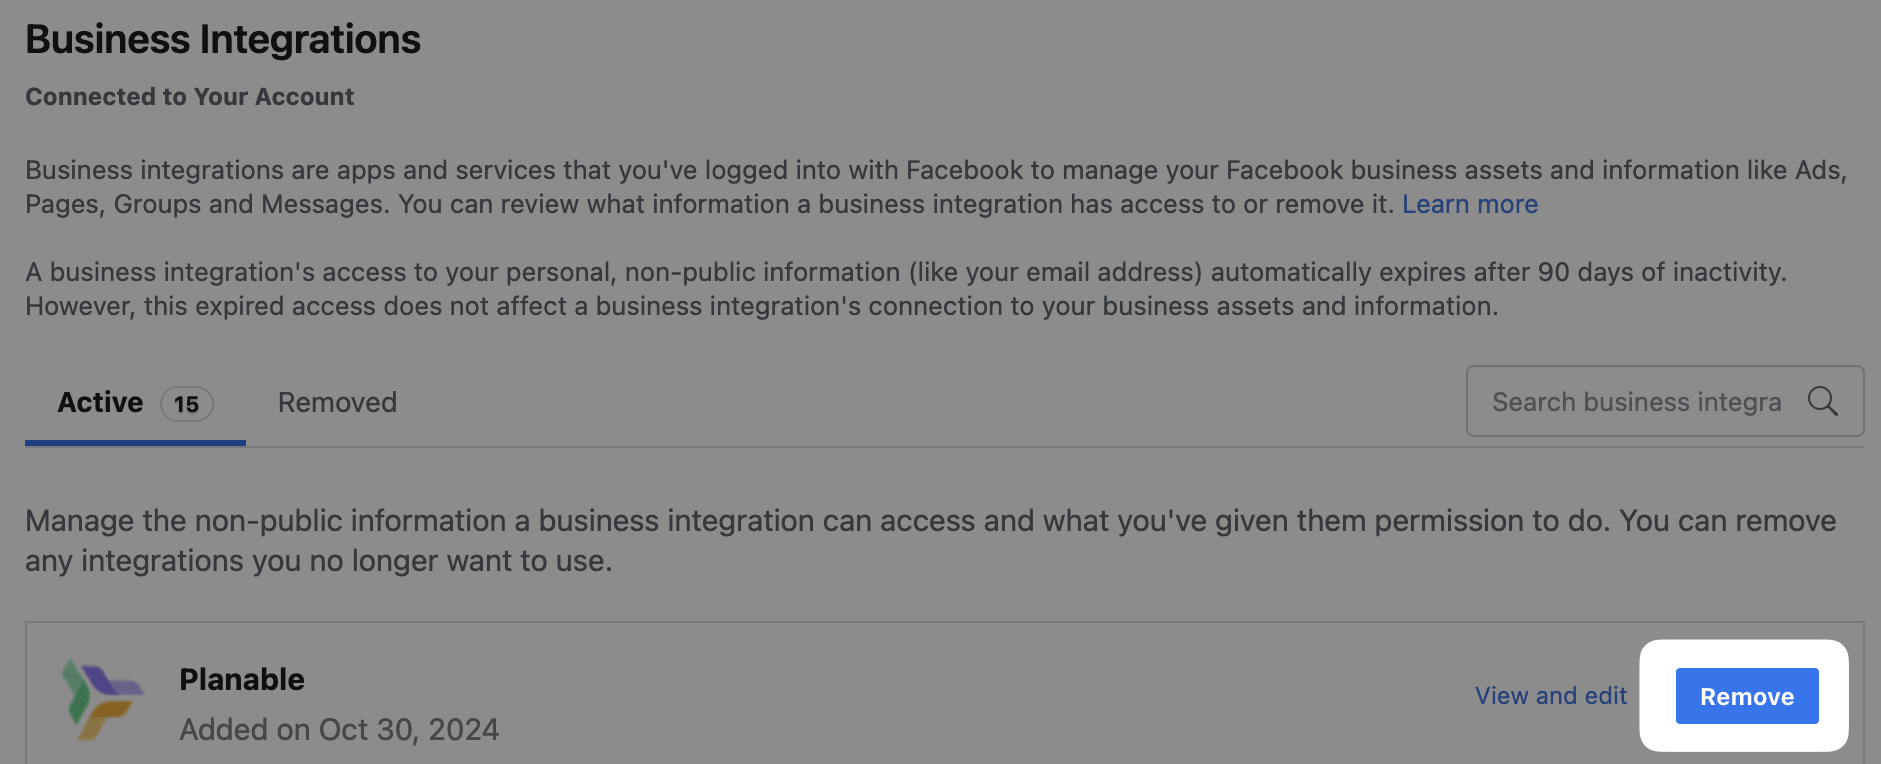Click the Business Integrations page heading

(x=223, y=40)
